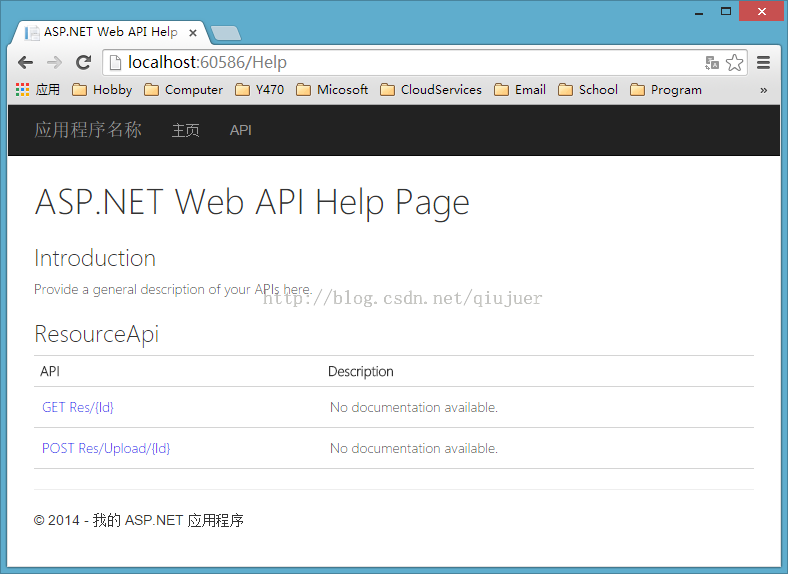The height and width of the screenshot is (574, 788).
Task: Expand the bookmarks overflow chevron
Action: (x=763, y=90)
